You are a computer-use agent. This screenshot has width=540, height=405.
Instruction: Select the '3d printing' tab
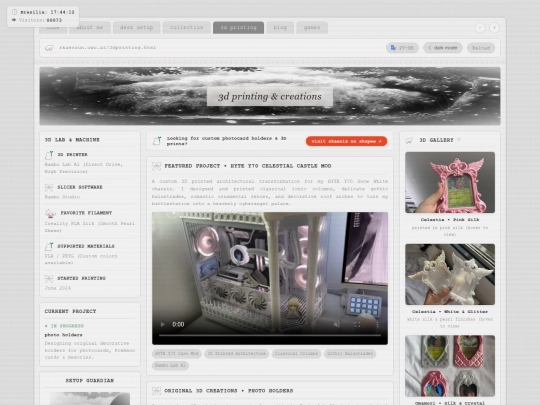point(238,28)
